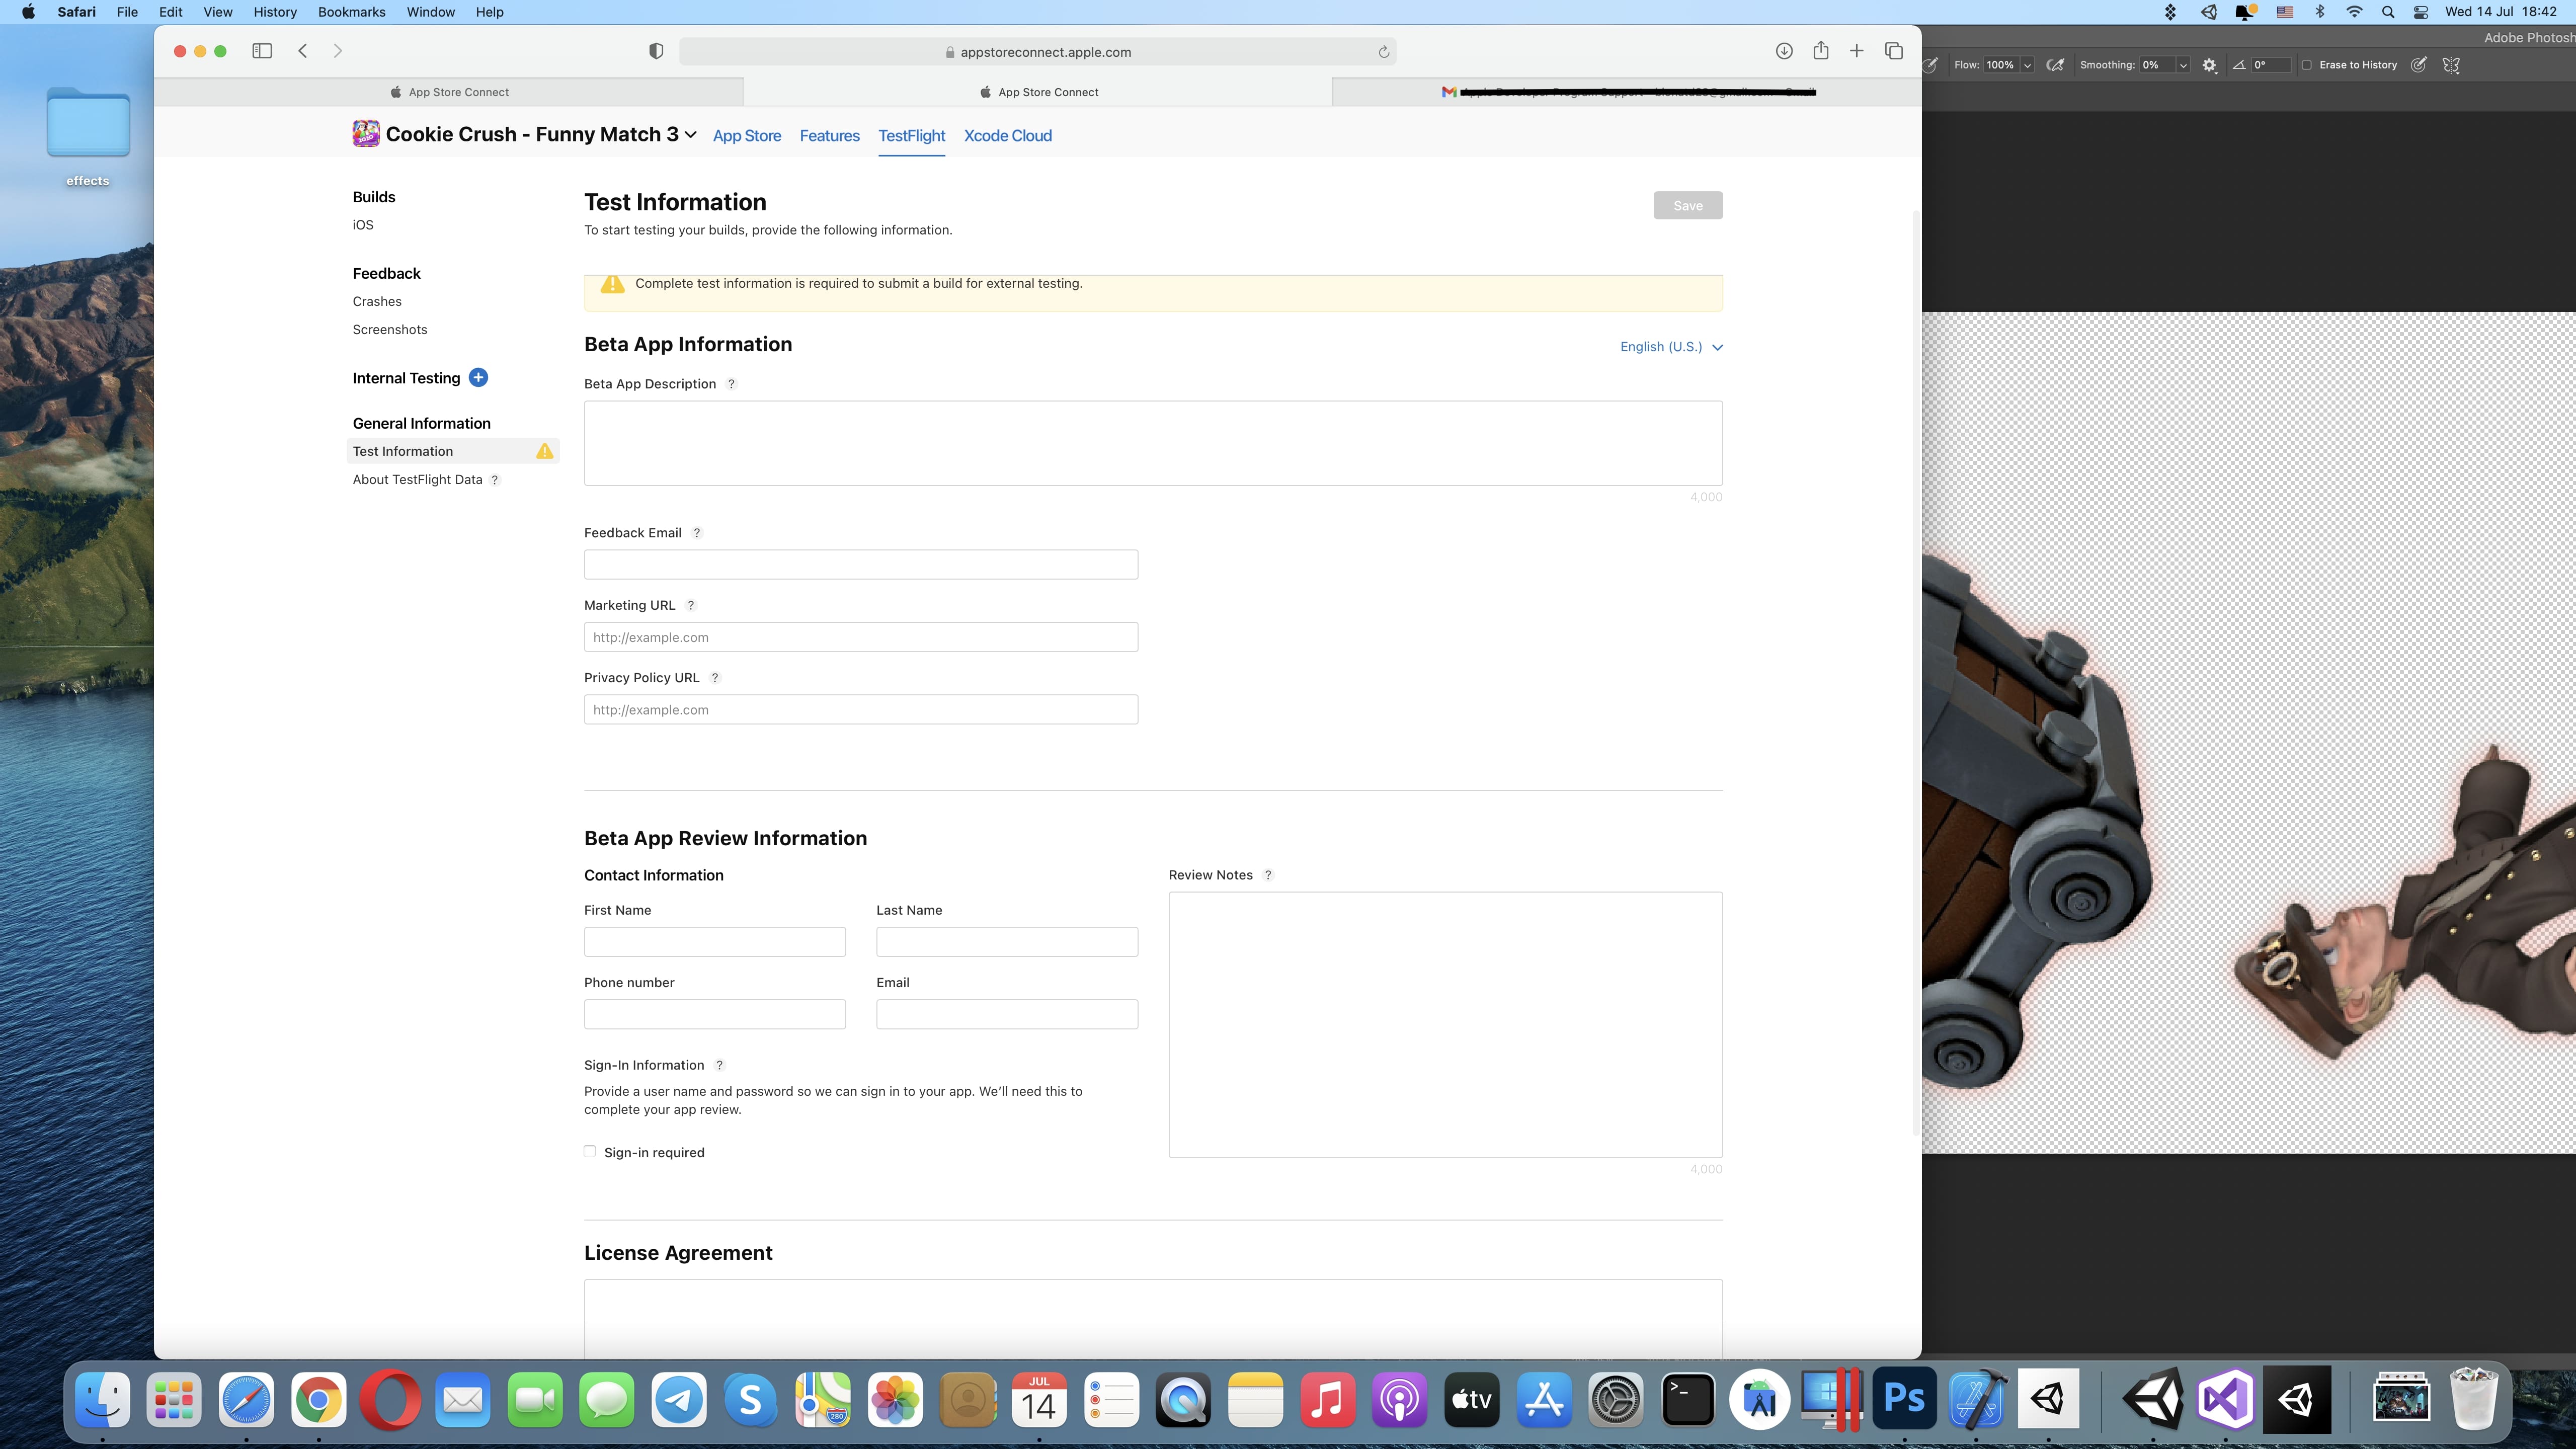Open the Bookmarks menu
Viewport: 2576px width, 1449px height.
(351, 12)
